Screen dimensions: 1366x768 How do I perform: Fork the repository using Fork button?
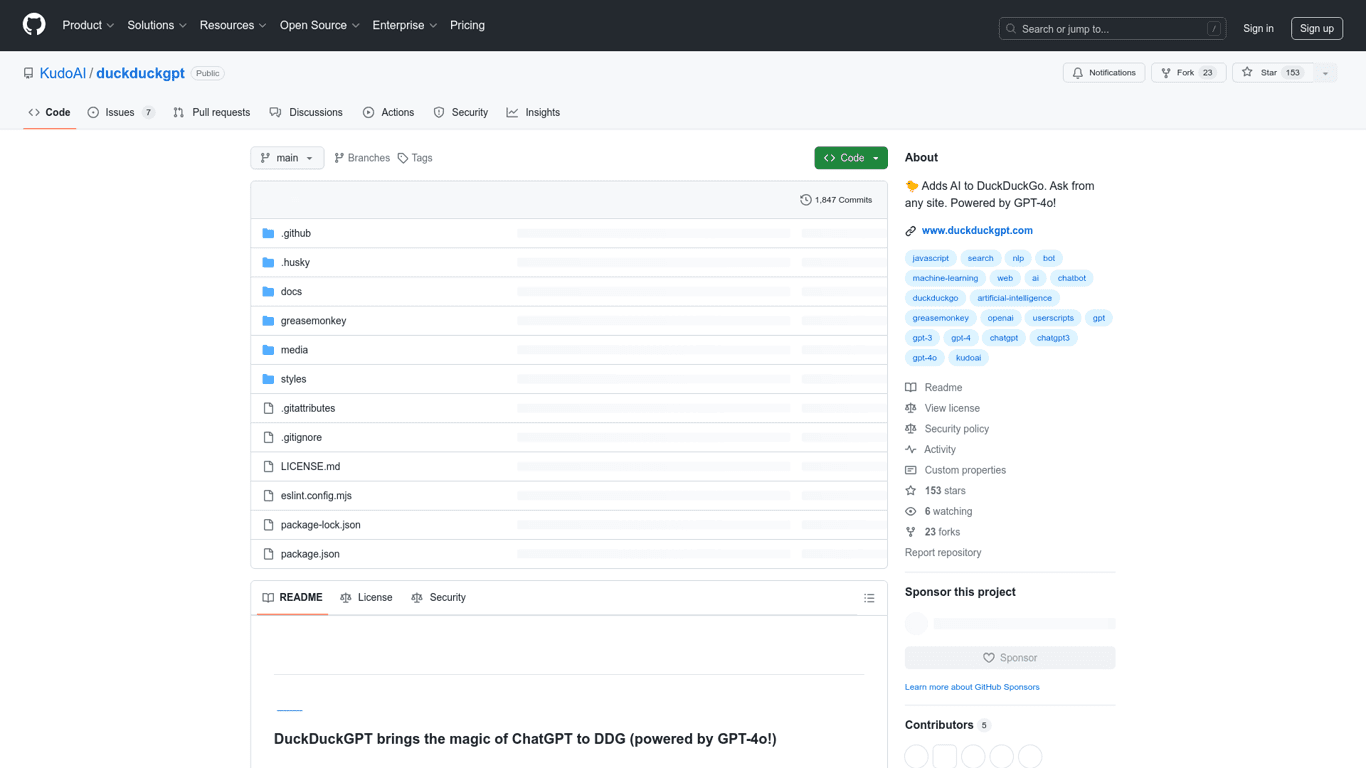click(x=1187, y=73)
